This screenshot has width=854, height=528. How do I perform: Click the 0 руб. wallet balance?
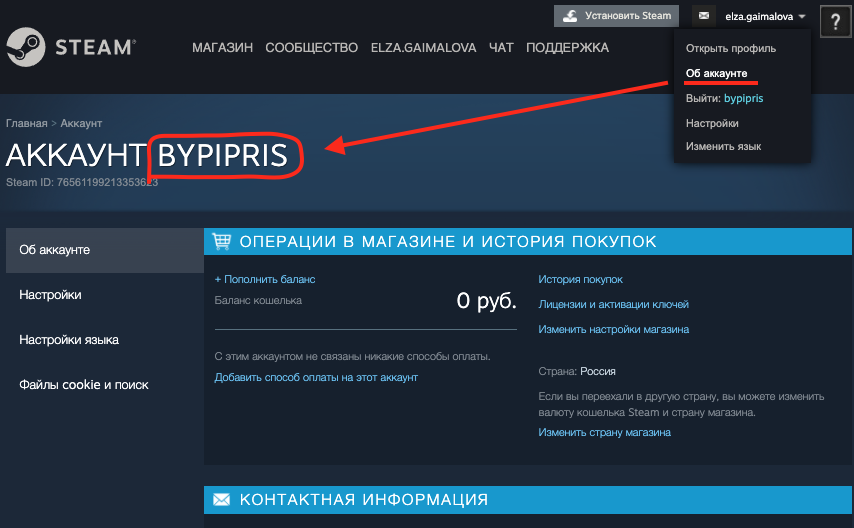(486, 301)
